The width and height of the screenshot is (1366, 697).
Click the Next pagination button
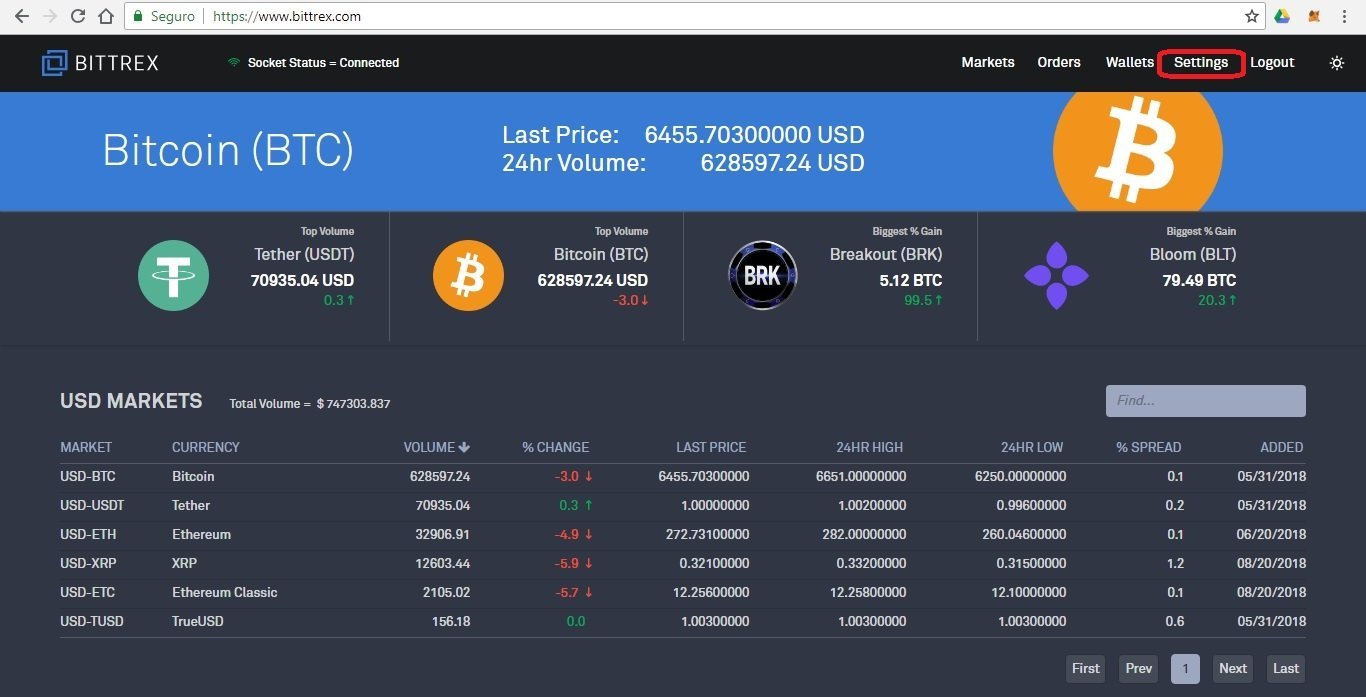1233,669
